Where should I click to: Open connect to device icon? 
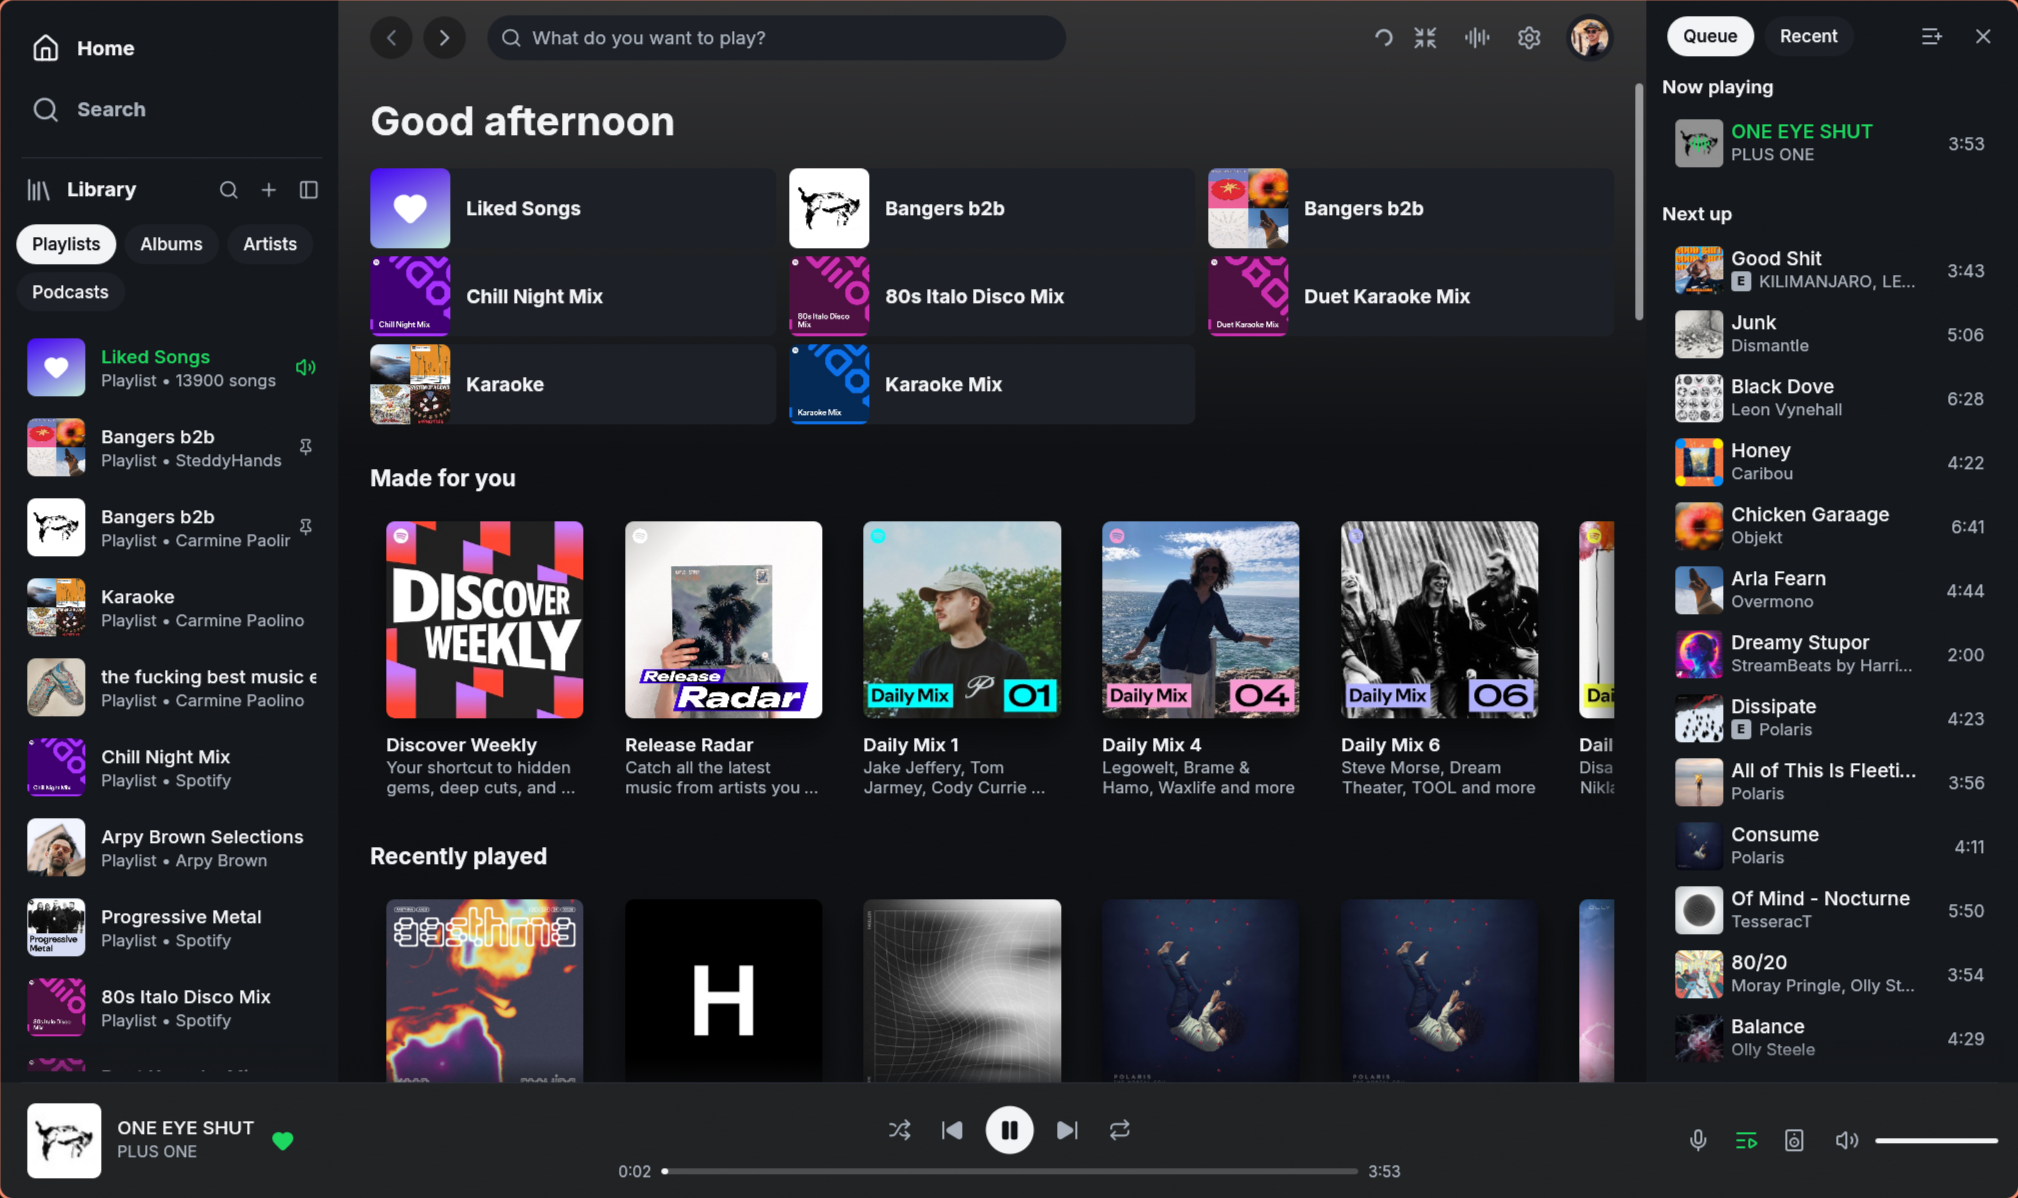pyautogui.click(x=1794, y=1140)
